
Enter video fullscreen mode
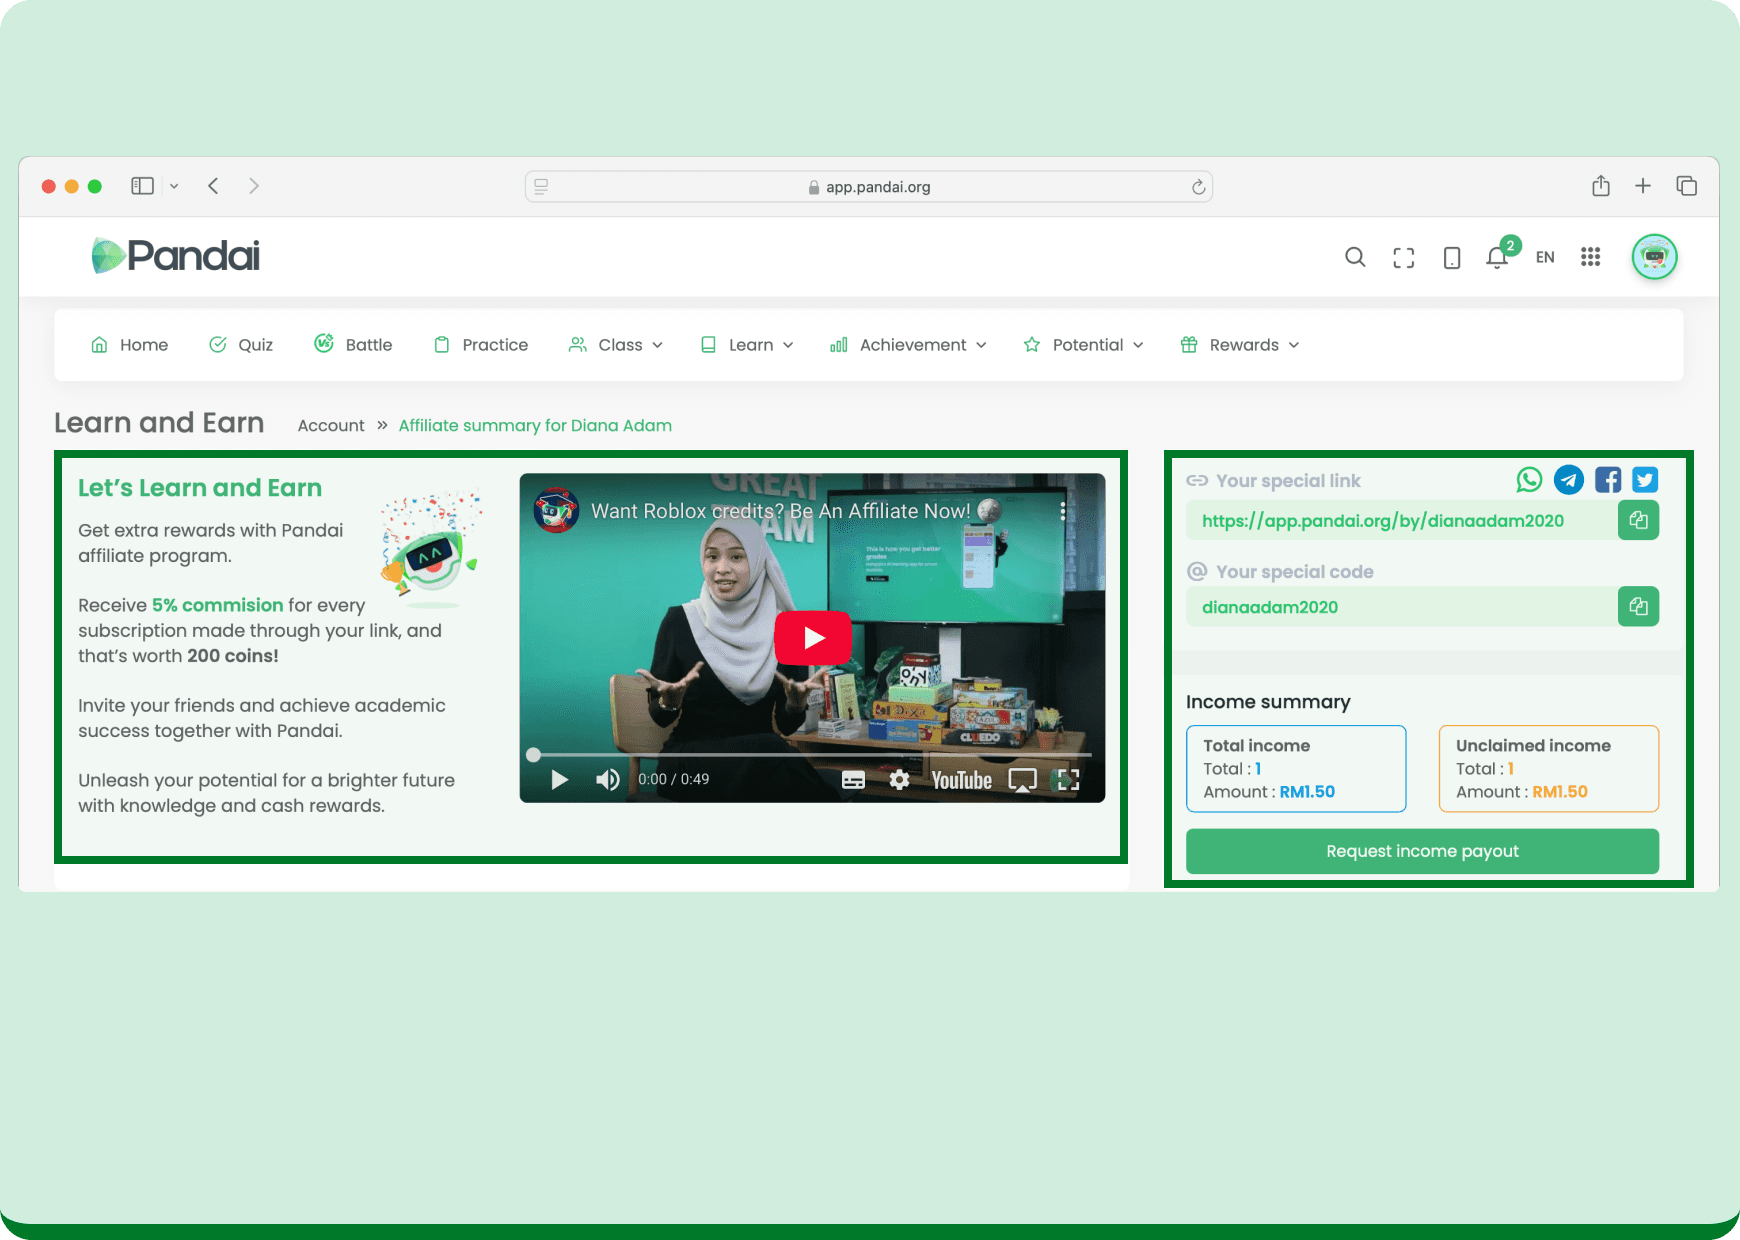(x=1069, y=780)
